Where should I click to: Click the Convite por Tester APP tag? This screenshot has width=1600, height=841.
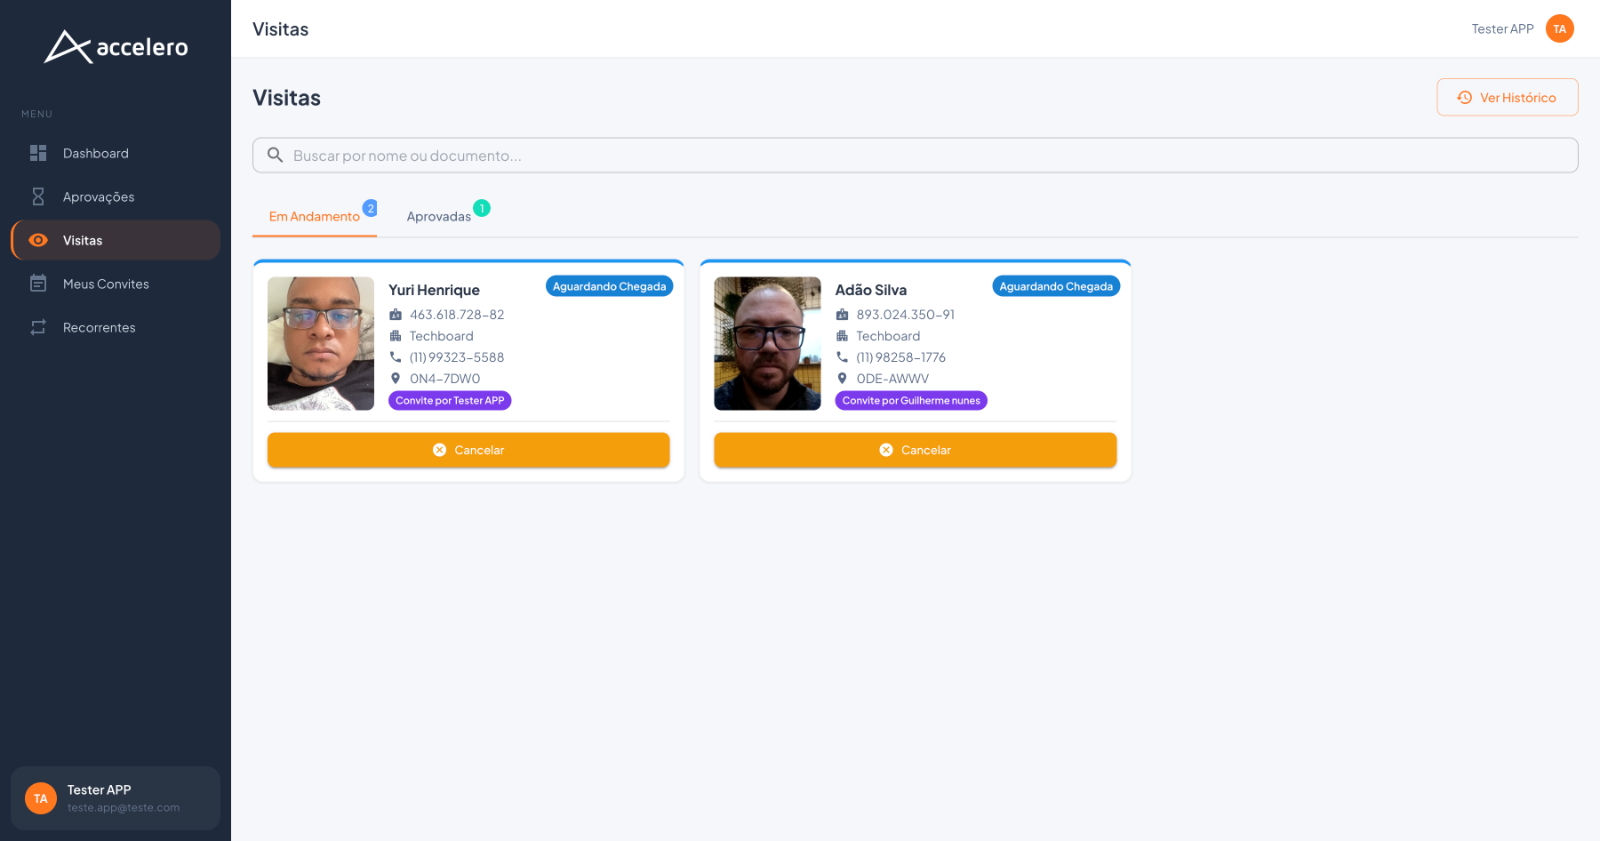(x=450, y=400)
